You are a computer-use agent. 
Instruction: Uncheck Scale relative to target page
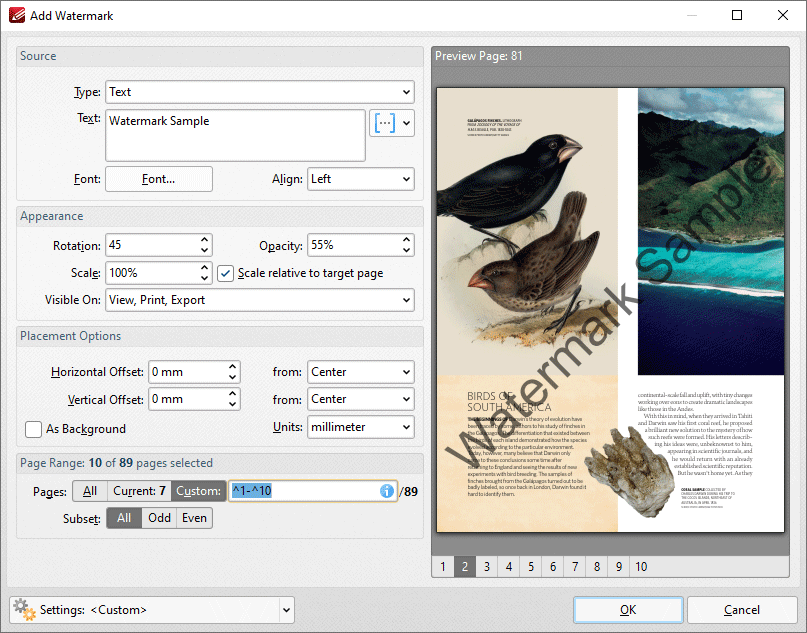click(x=225, y=273)
